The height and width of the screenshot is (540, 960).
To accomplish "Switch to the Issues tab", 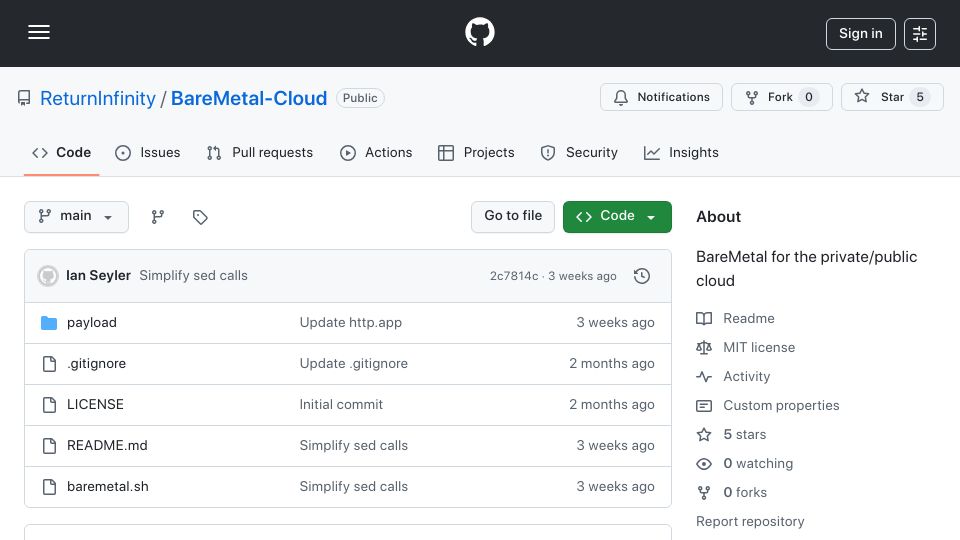I will click(148, 152).
